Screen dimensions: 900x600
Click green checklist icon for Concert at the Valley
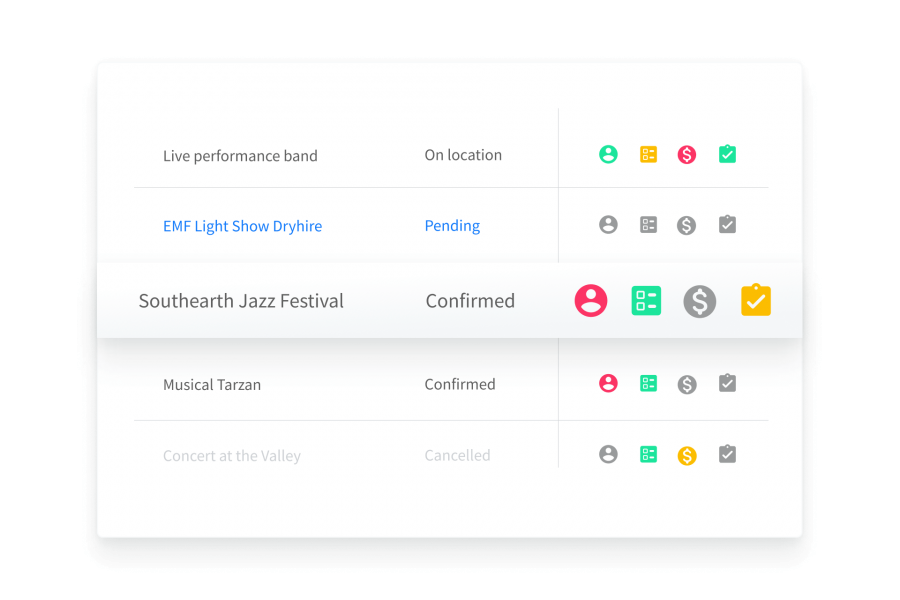click(648, 455)
